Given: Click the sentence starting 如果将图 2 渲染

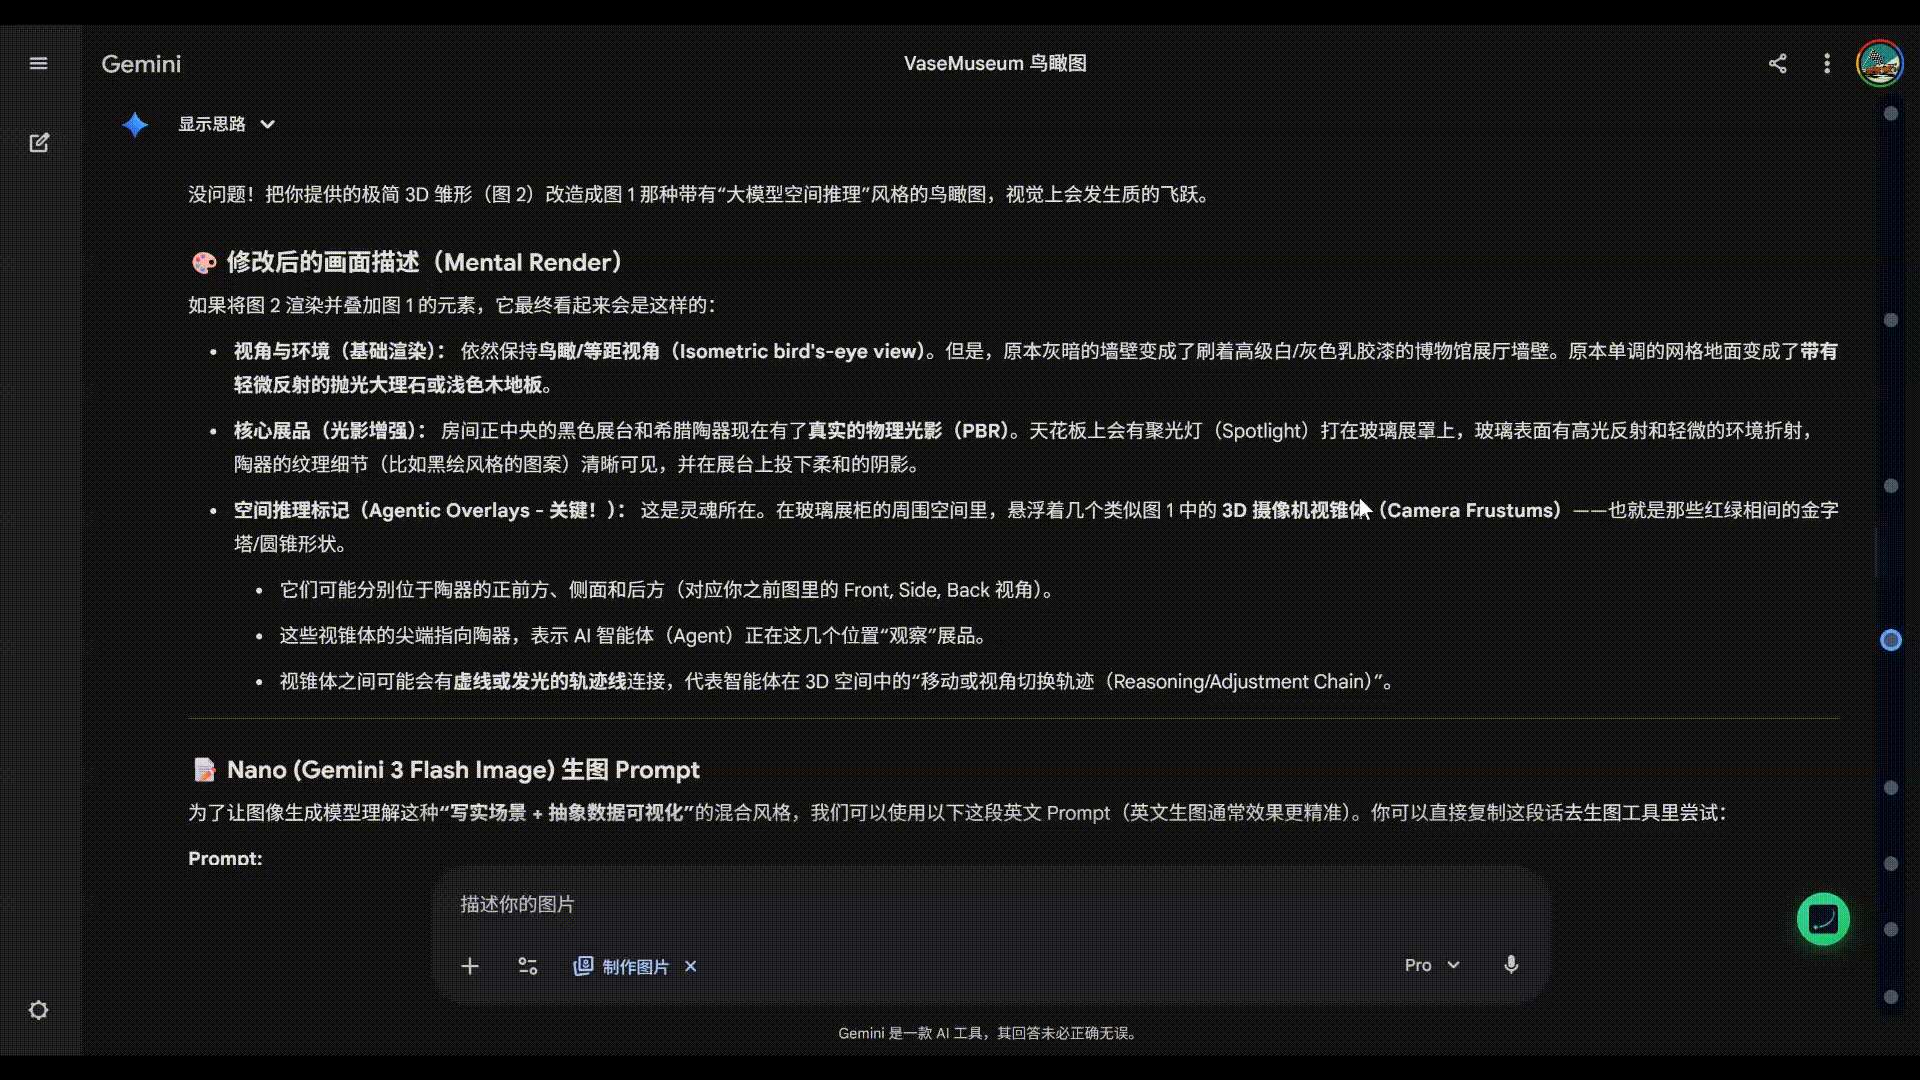Looking at the screenshot, I should [452, 305].
